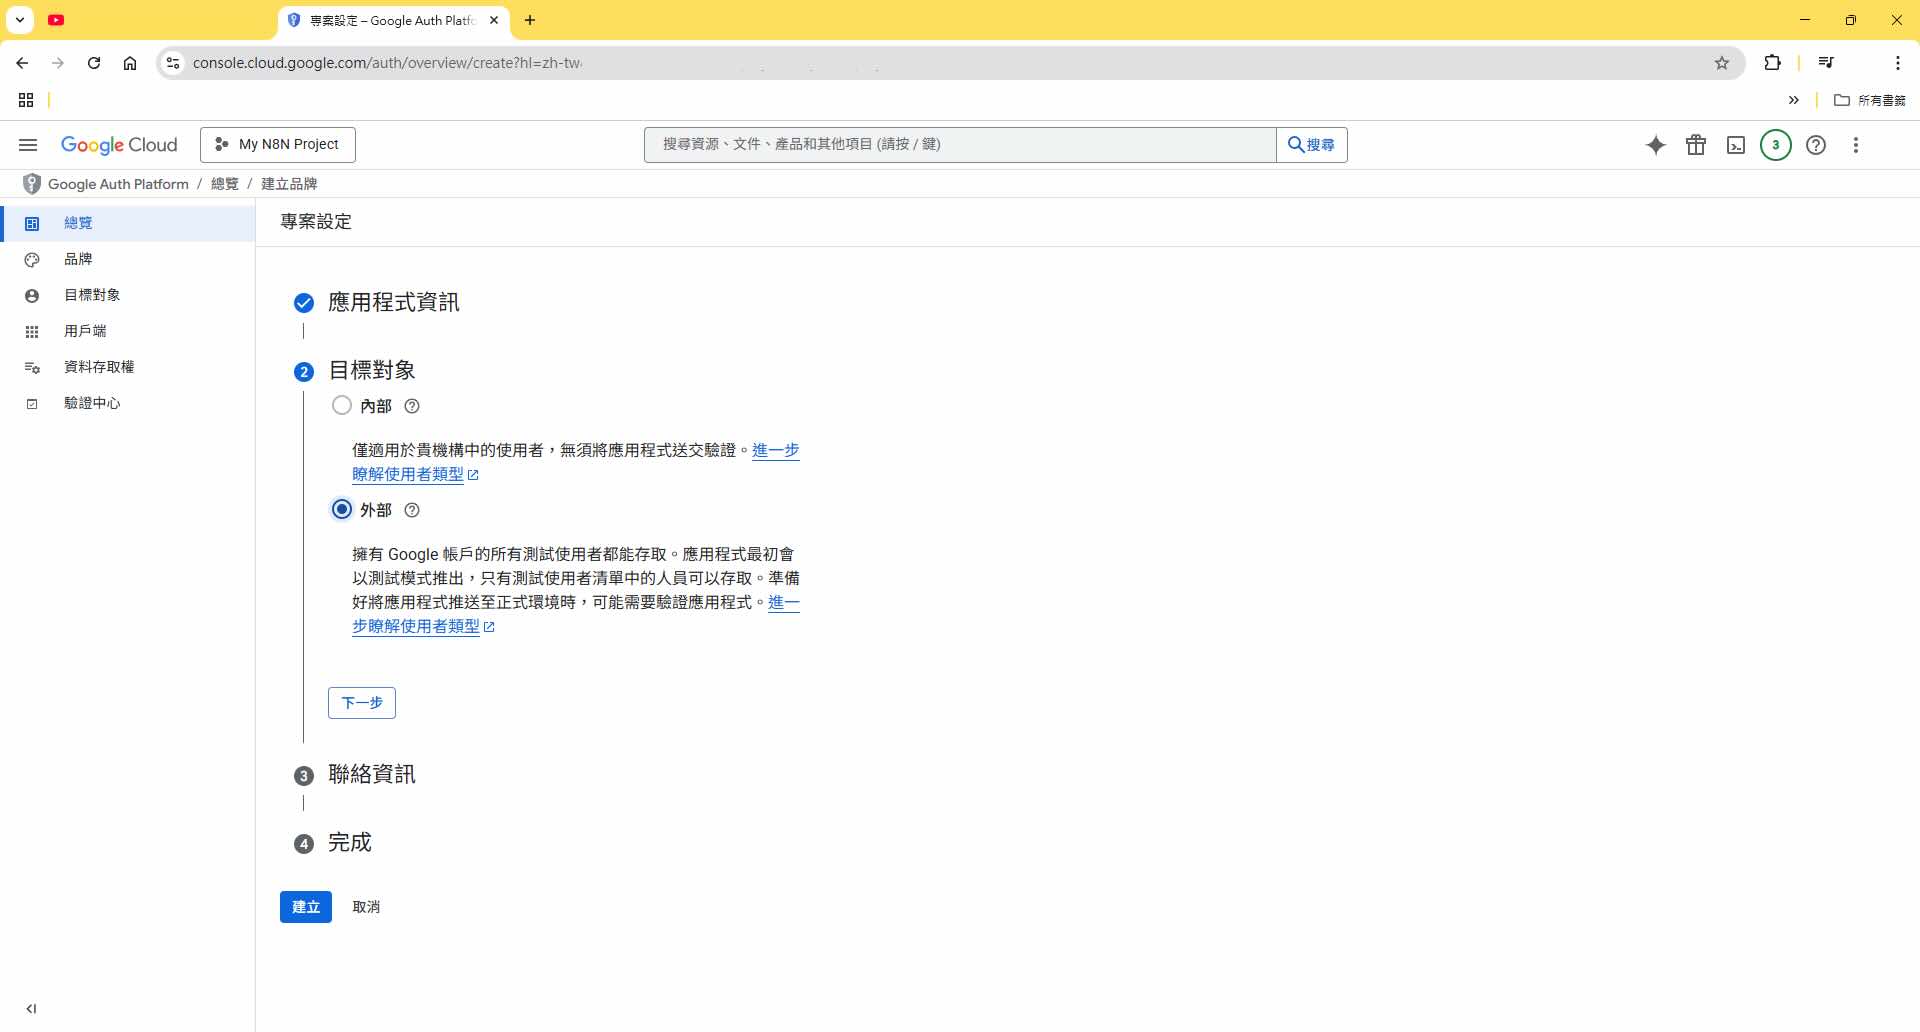Screen dimensions: 1920x1032
Task: Open Gemini AI assistant in Cloud Console toolbar
Action: [x=1656, y=145]
